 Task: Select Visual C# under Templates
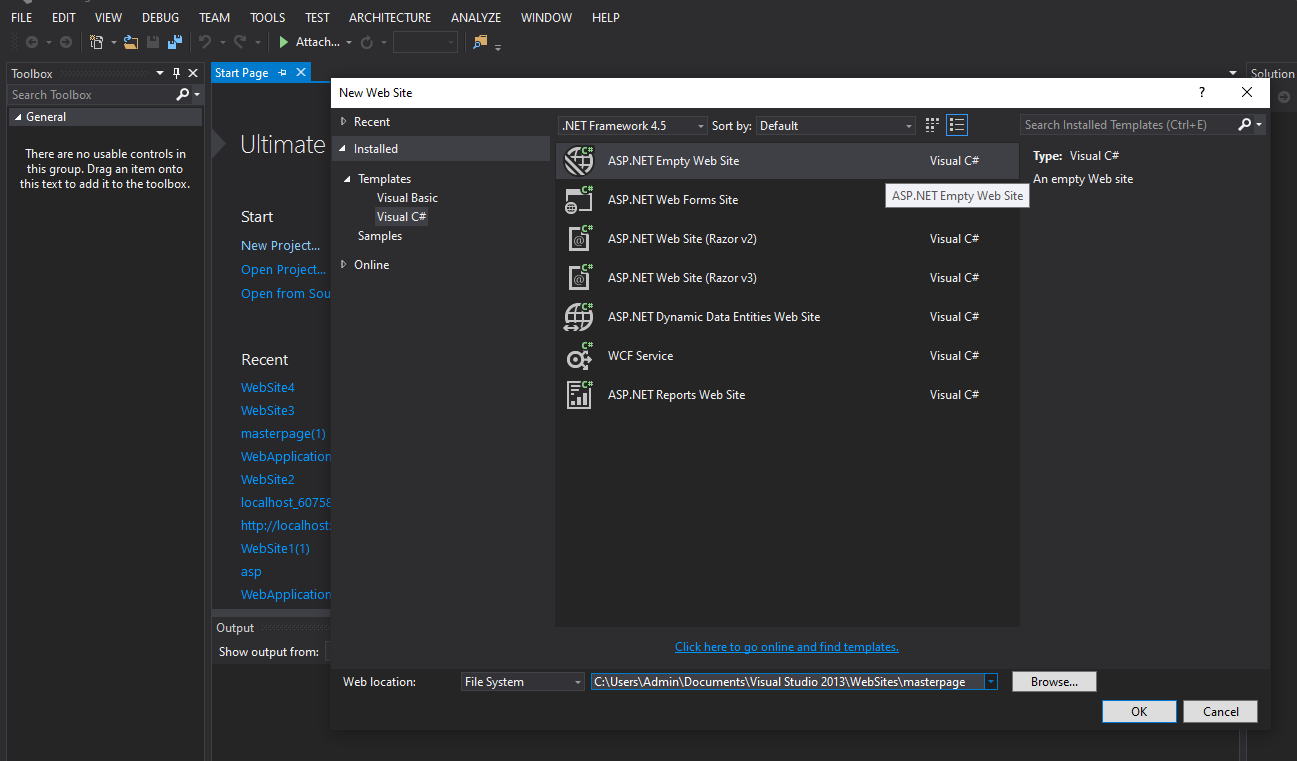tap(401, 217)
